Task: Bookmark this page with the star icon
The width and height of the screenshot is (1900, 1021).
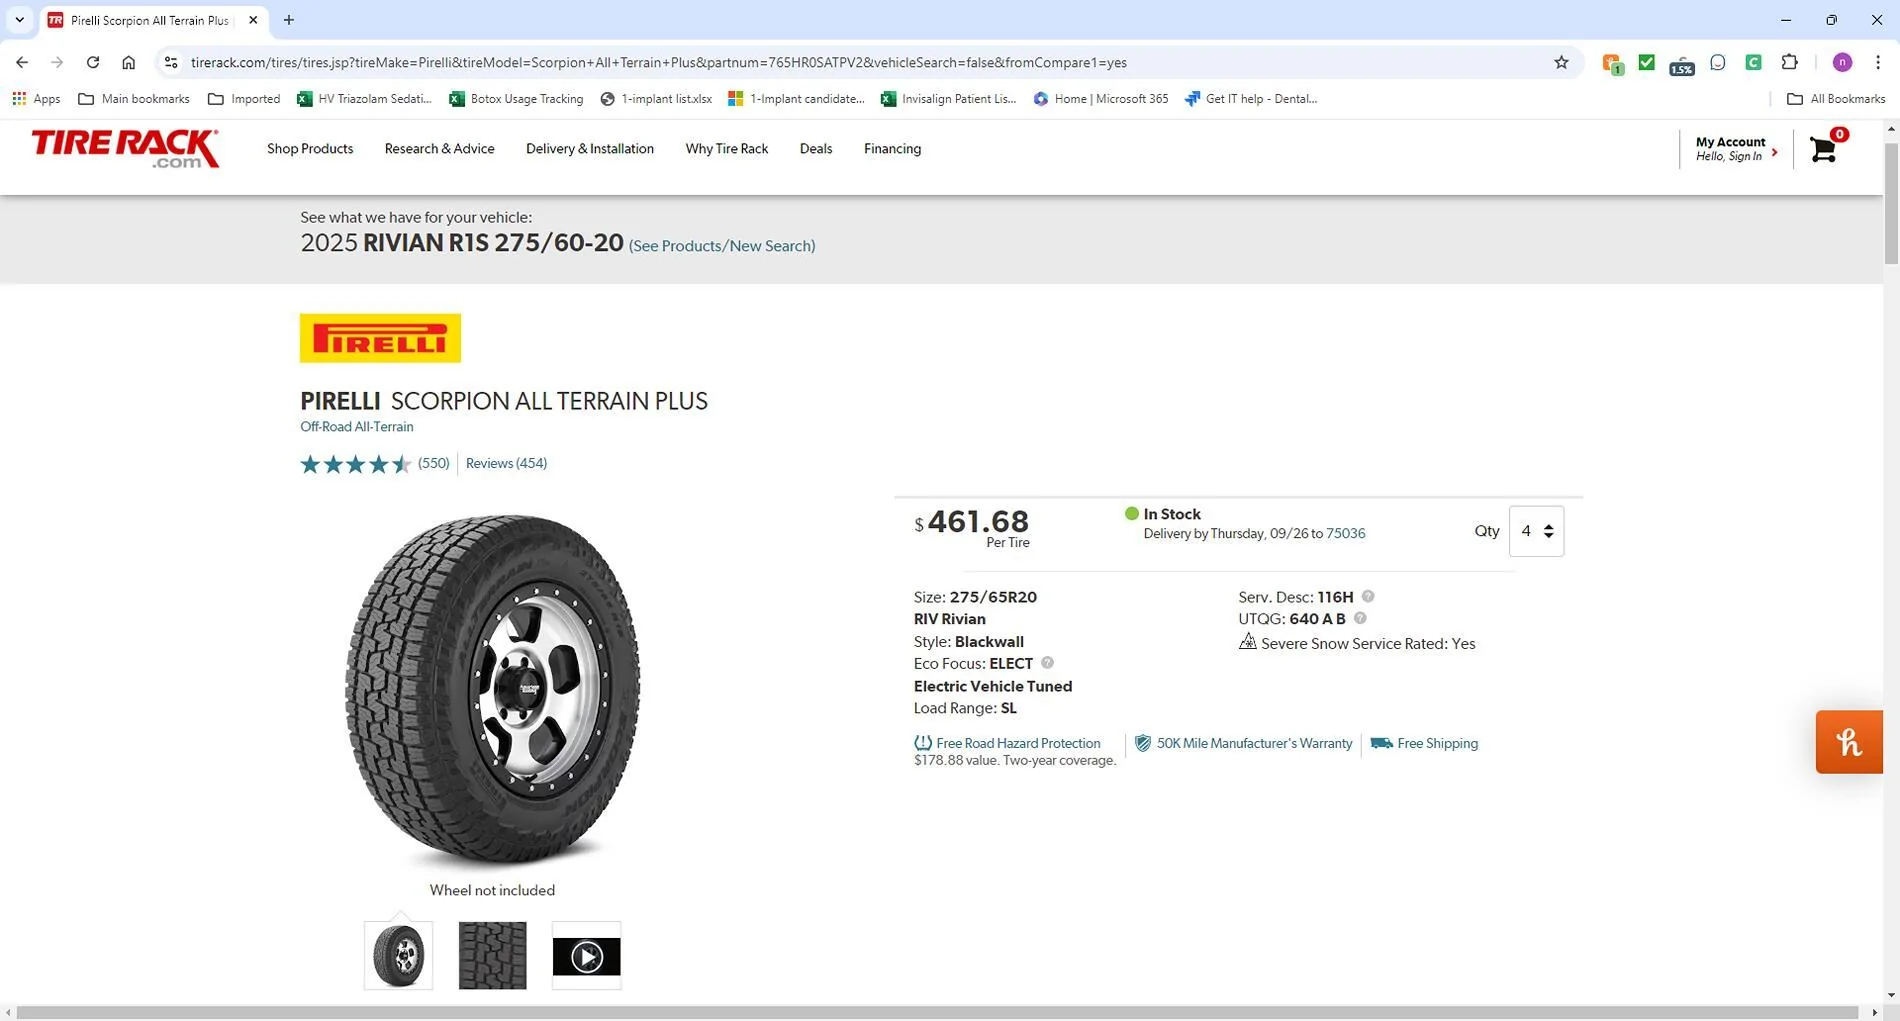Action: click(x=1561, y=62)
